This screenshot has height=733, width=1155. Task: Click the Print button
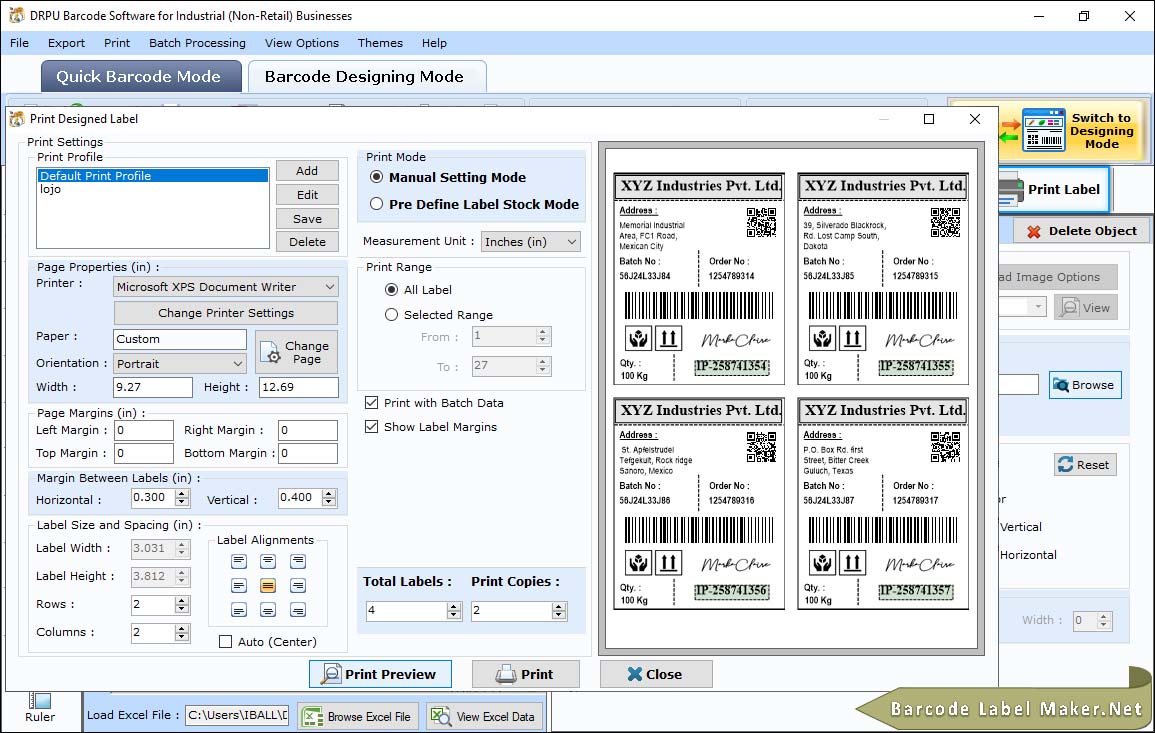pos(525,674)
